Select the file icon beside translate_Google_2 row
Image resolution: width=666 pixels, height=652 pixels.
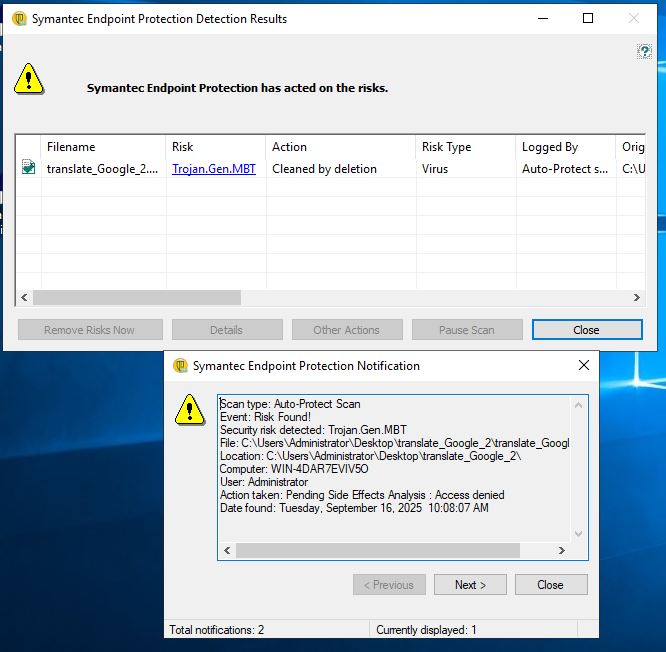point(28,167)
